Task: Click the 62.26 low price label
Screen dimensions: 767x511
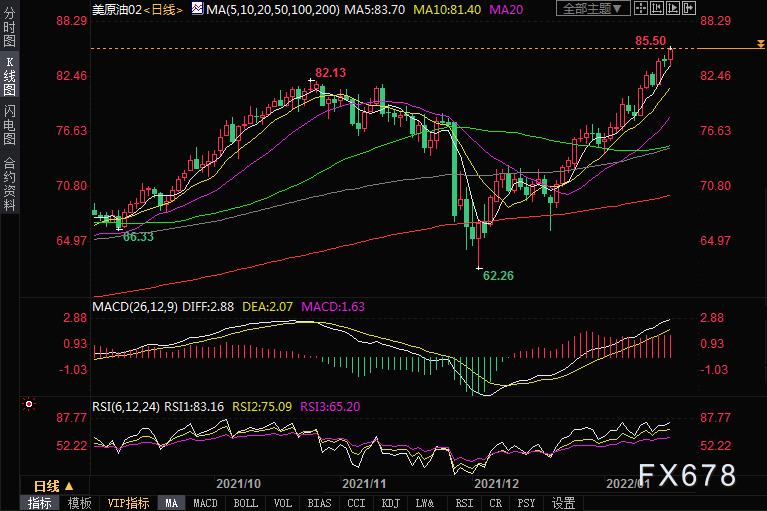Action: [498, 276]
